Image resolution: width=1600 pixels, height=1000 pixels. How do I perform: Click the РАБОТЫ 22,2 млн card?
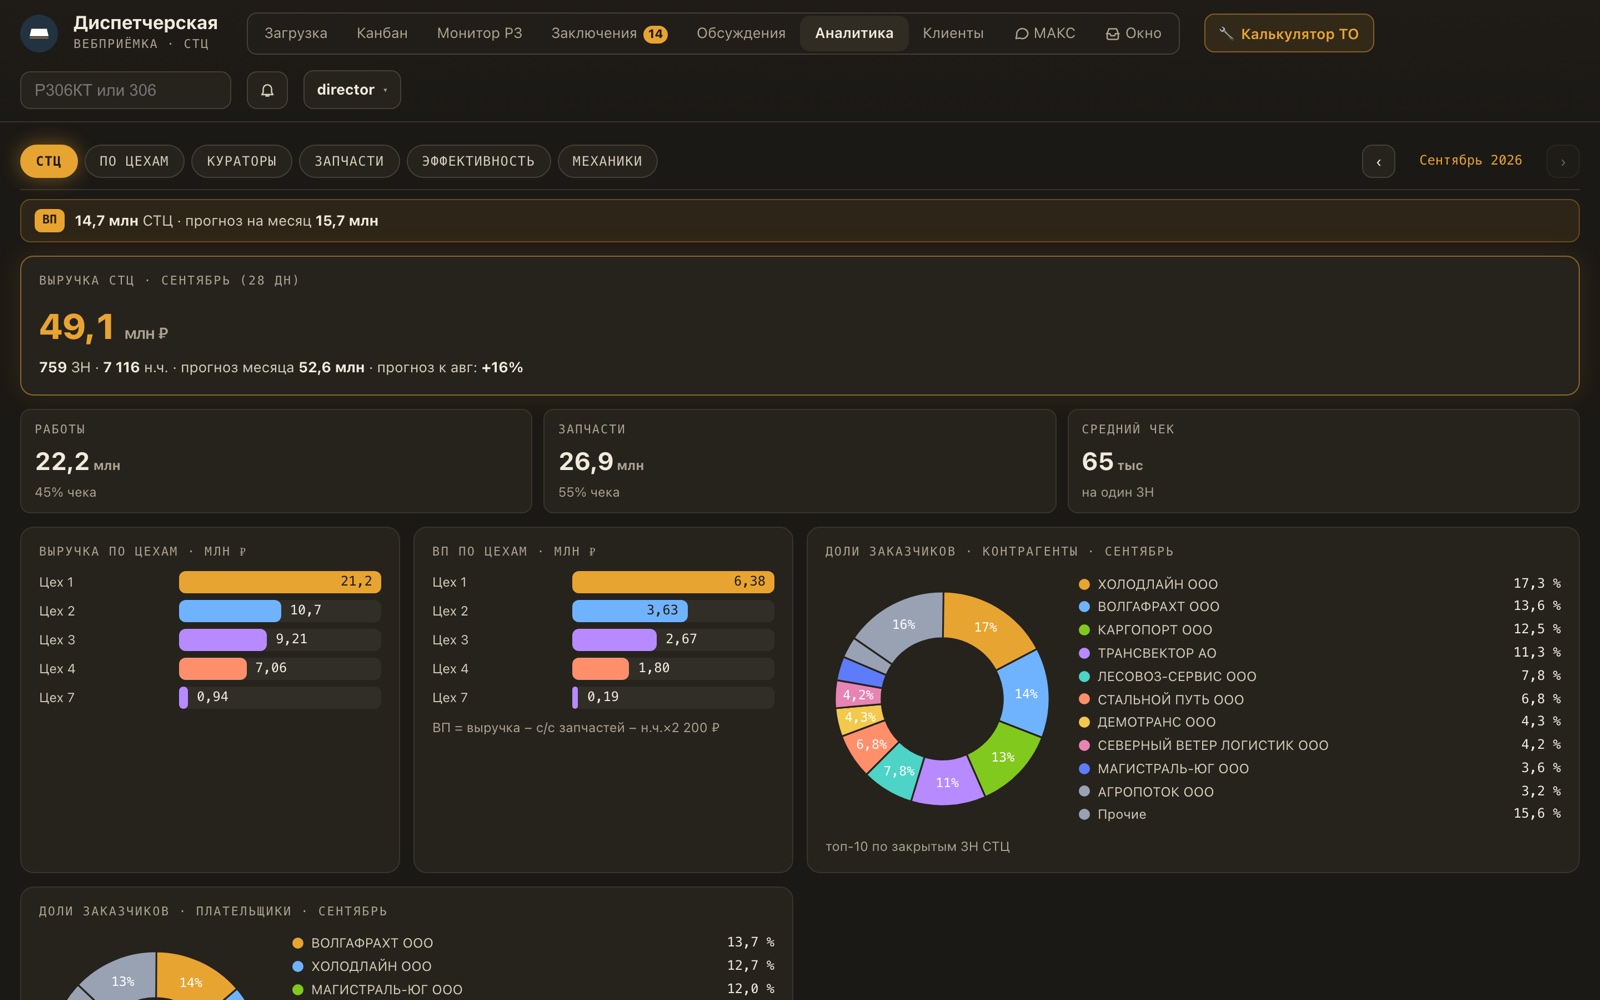click(276, 461)
